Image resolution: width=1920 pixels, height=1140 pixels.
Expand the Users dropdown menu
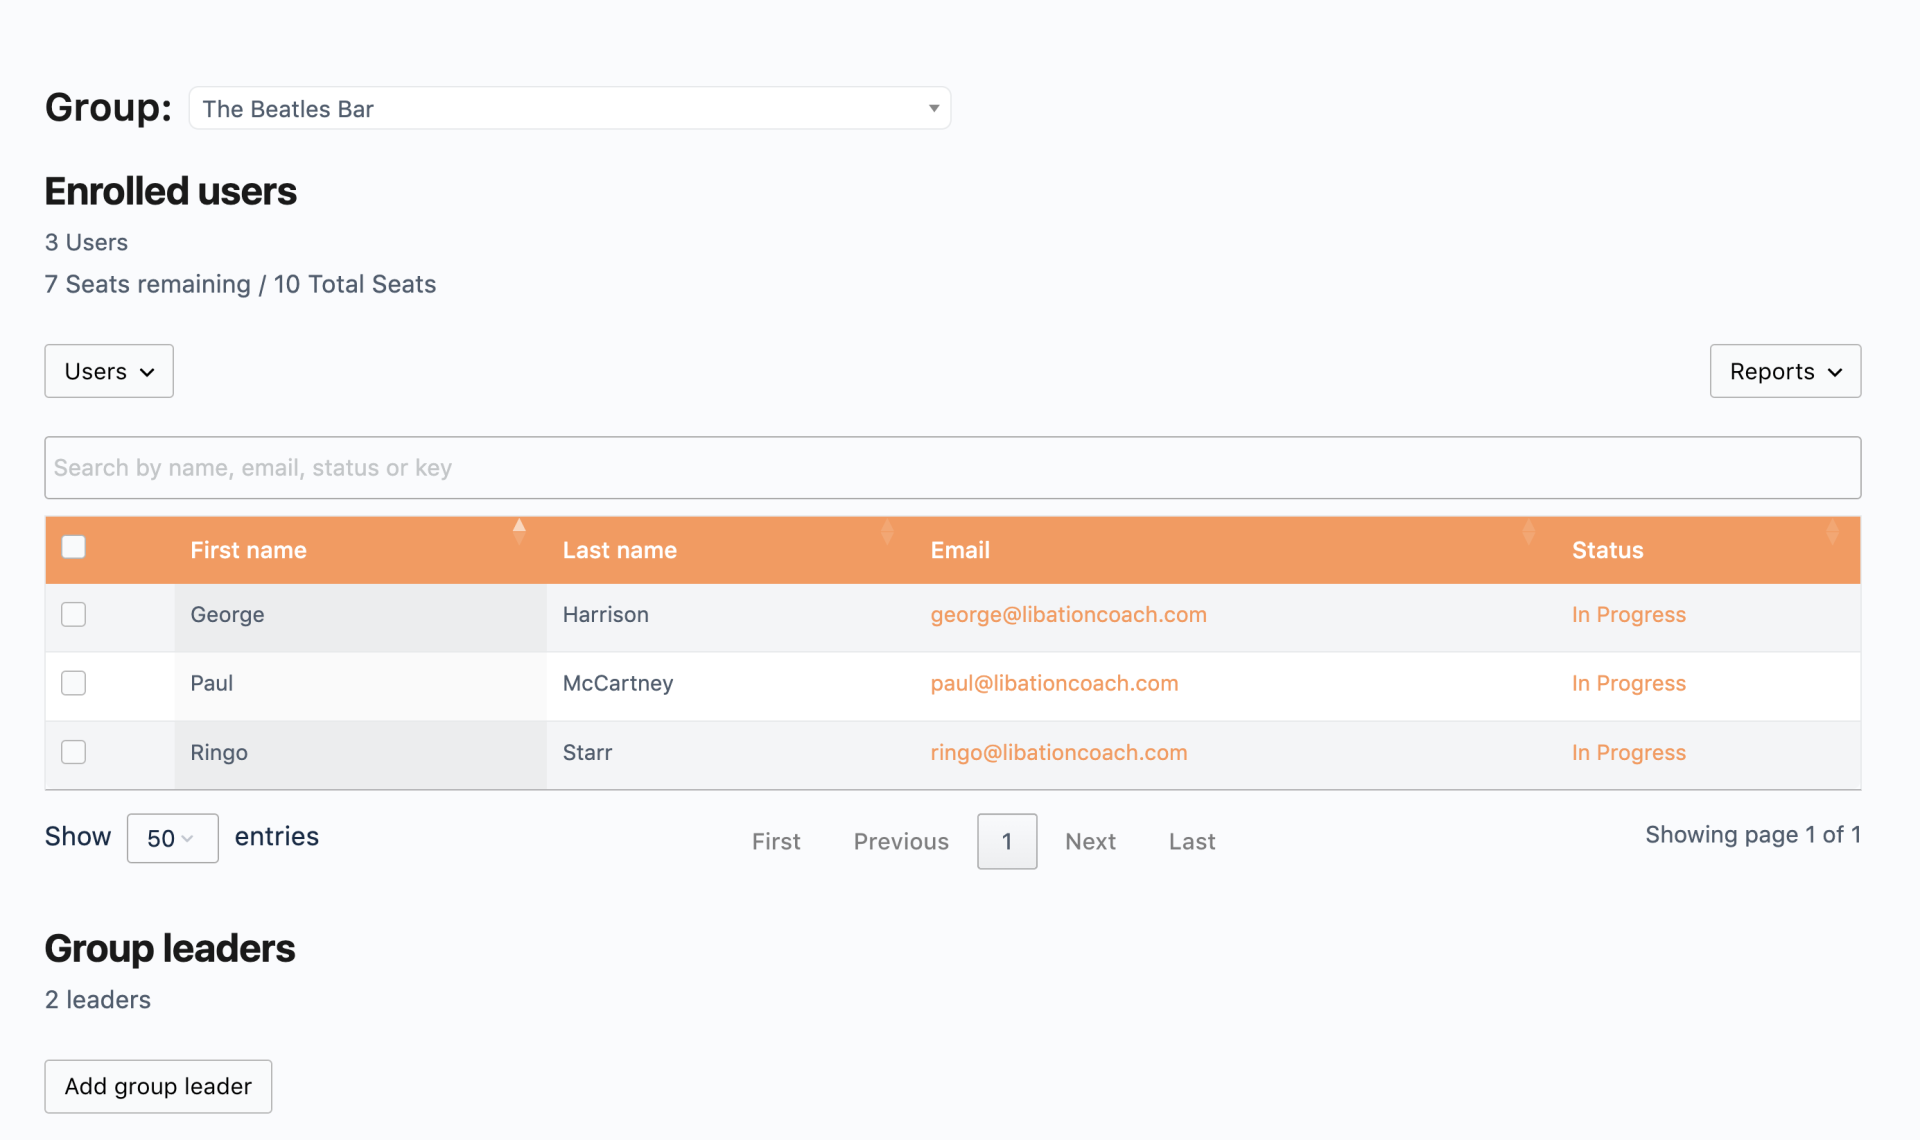tap(109, 371)
